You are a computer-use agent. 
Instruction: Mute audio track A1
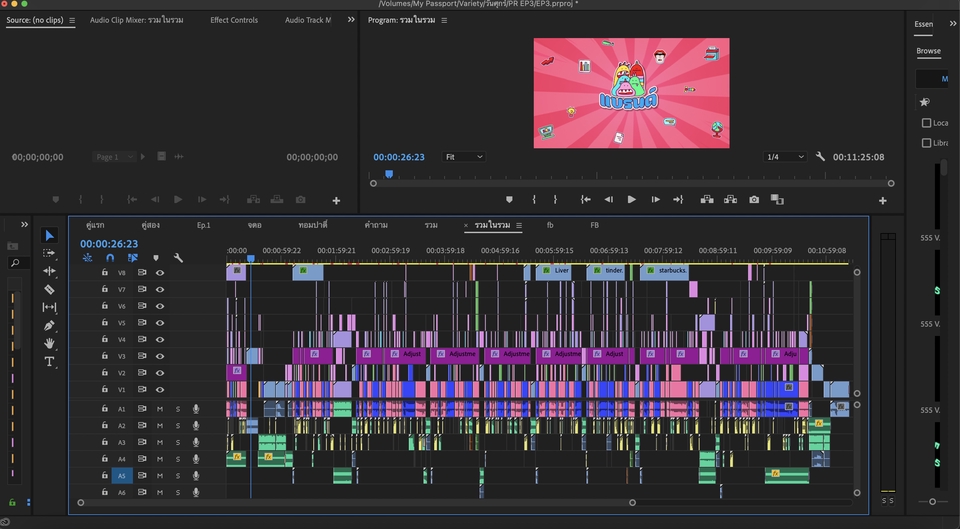[x=160, y=408]
